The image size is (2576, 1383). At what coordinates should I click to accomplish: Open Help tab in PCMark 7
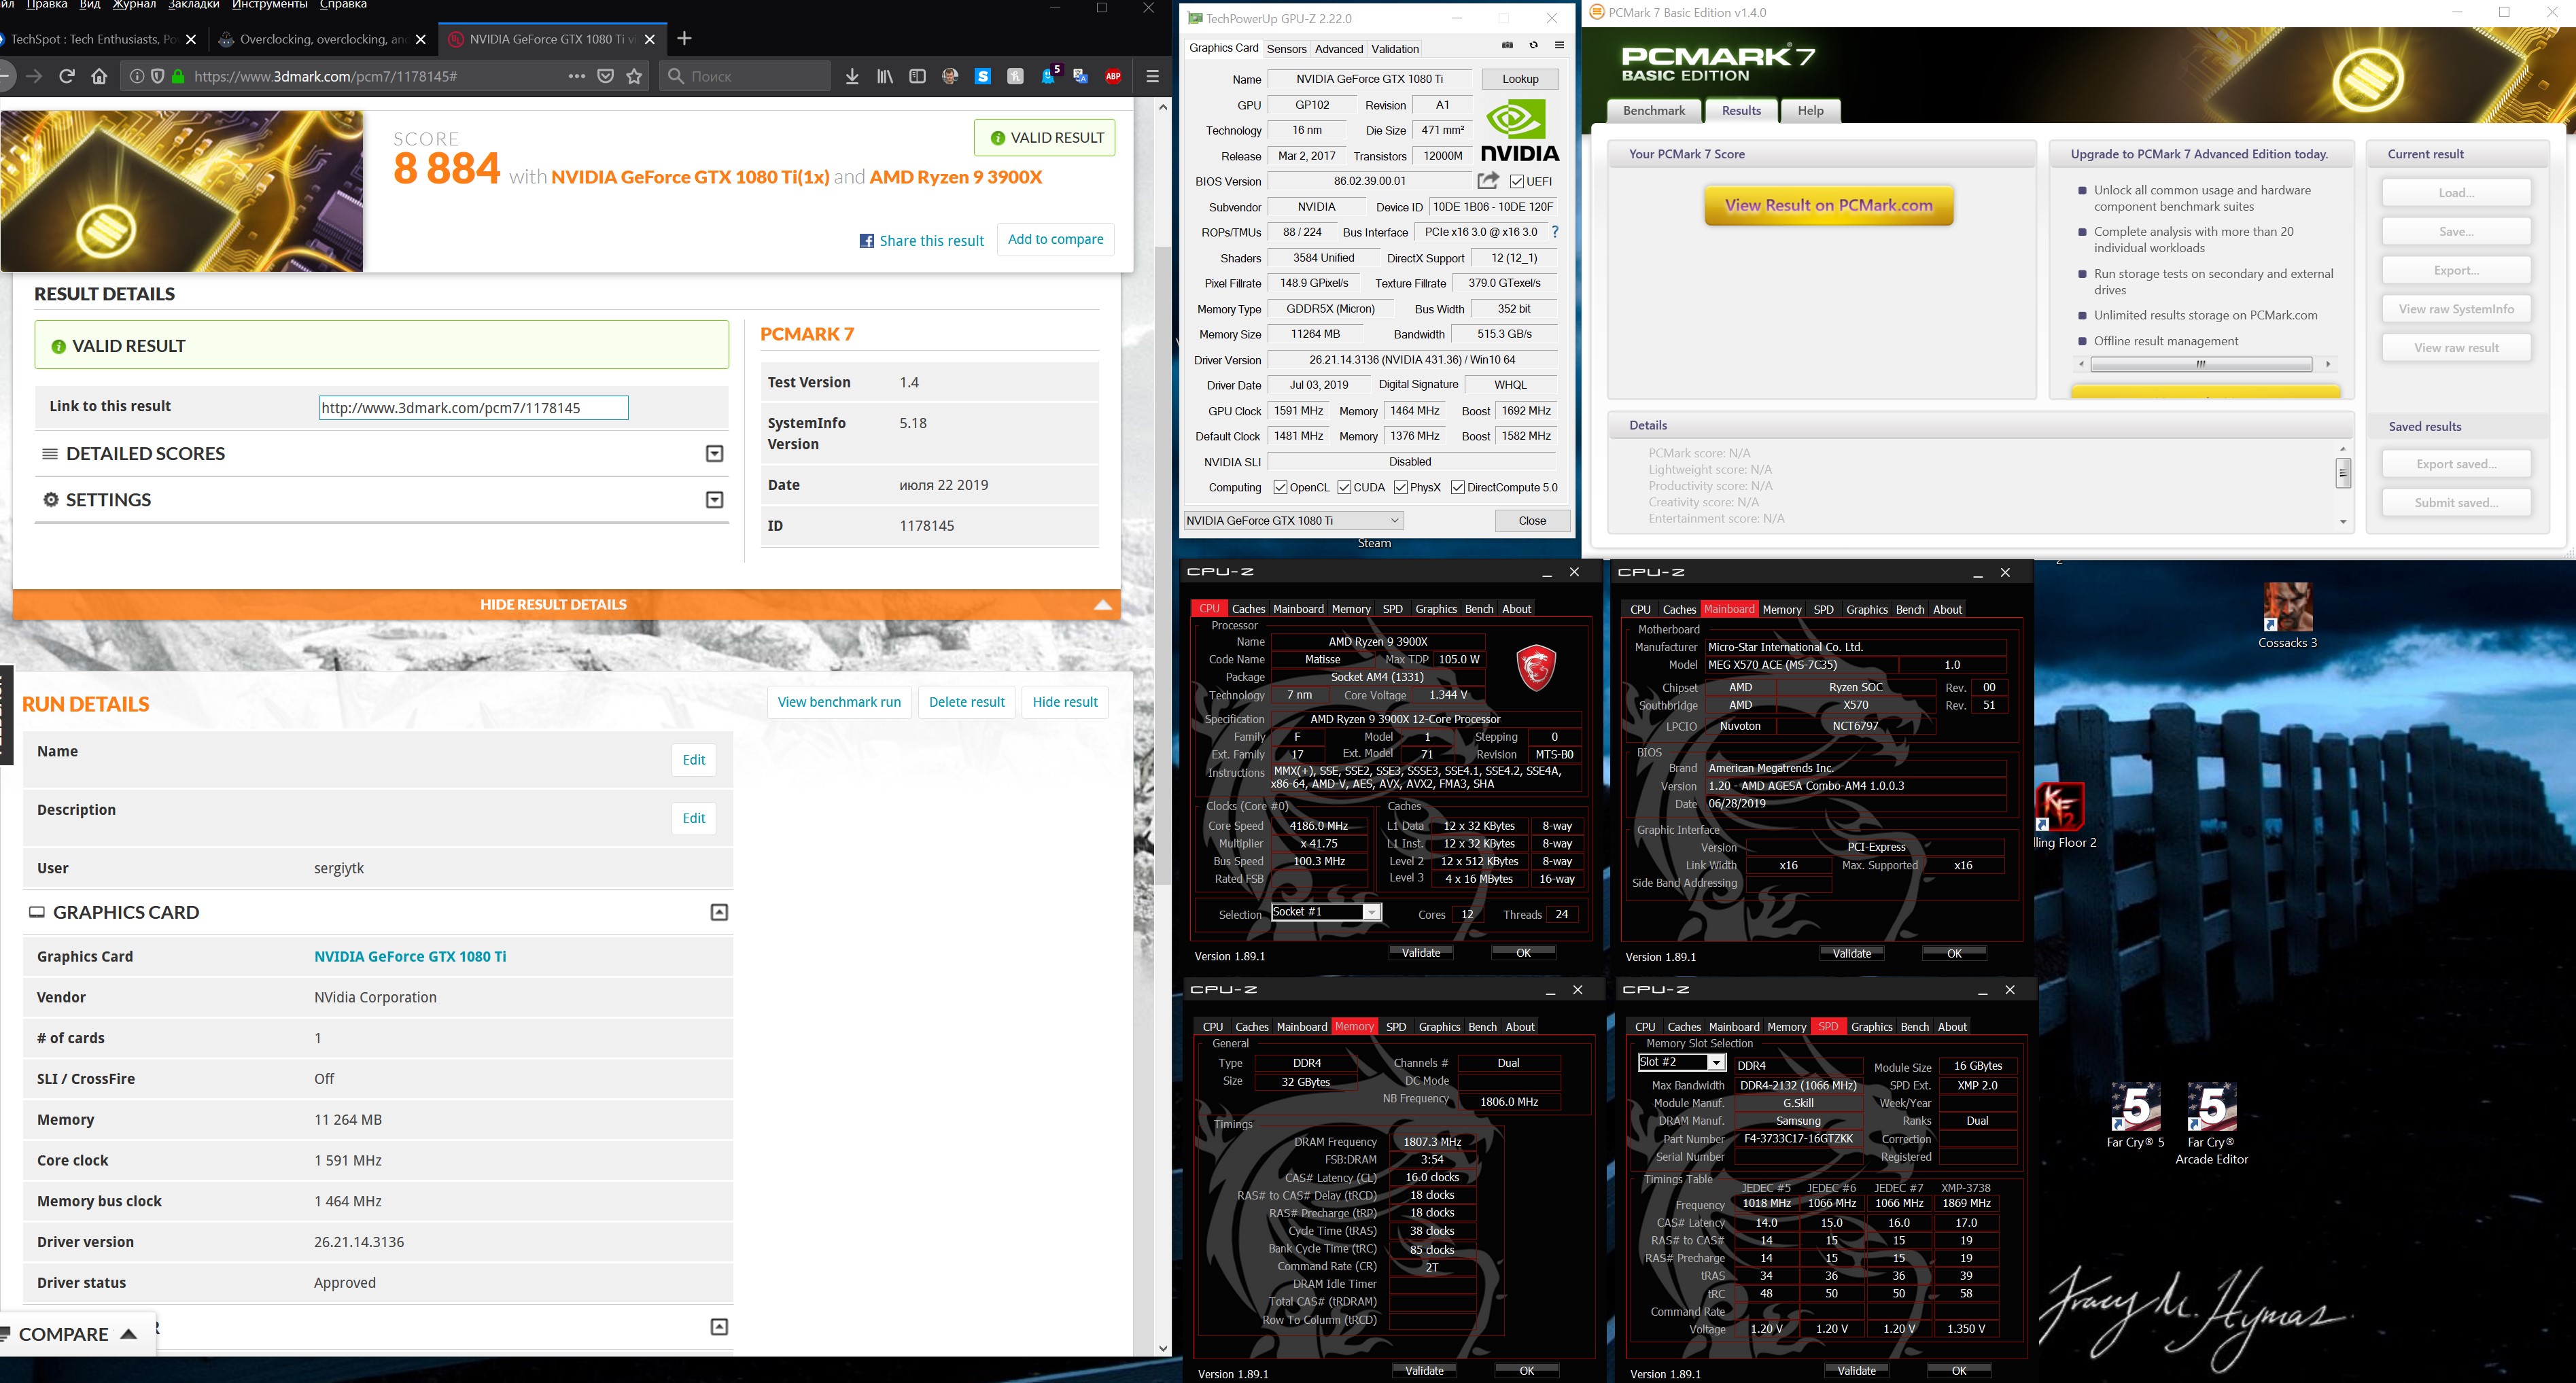[x=1811, y=110]
